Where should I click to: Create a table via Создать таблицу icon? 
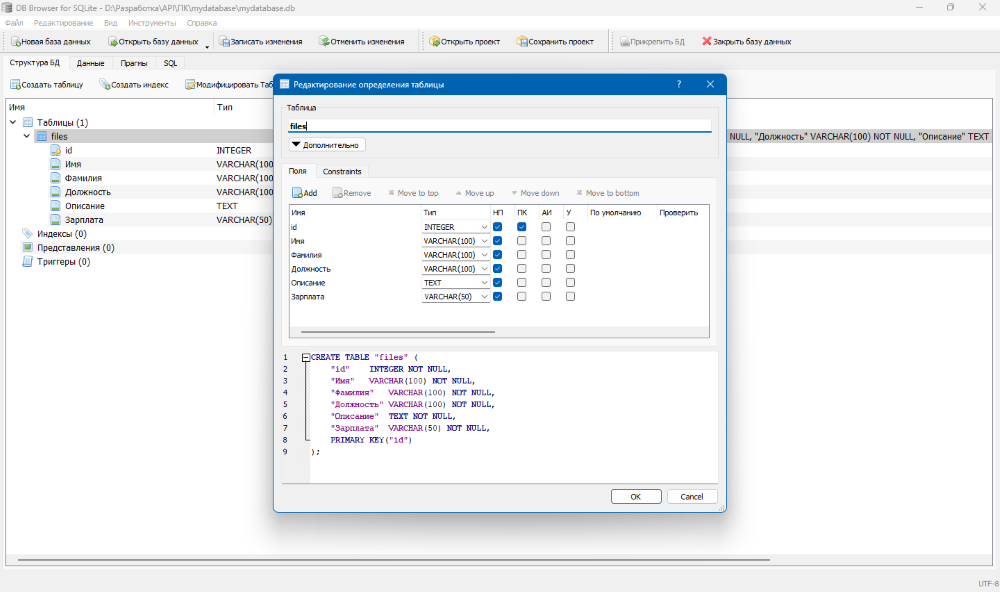pyautogui.click(x=45, y=84)
